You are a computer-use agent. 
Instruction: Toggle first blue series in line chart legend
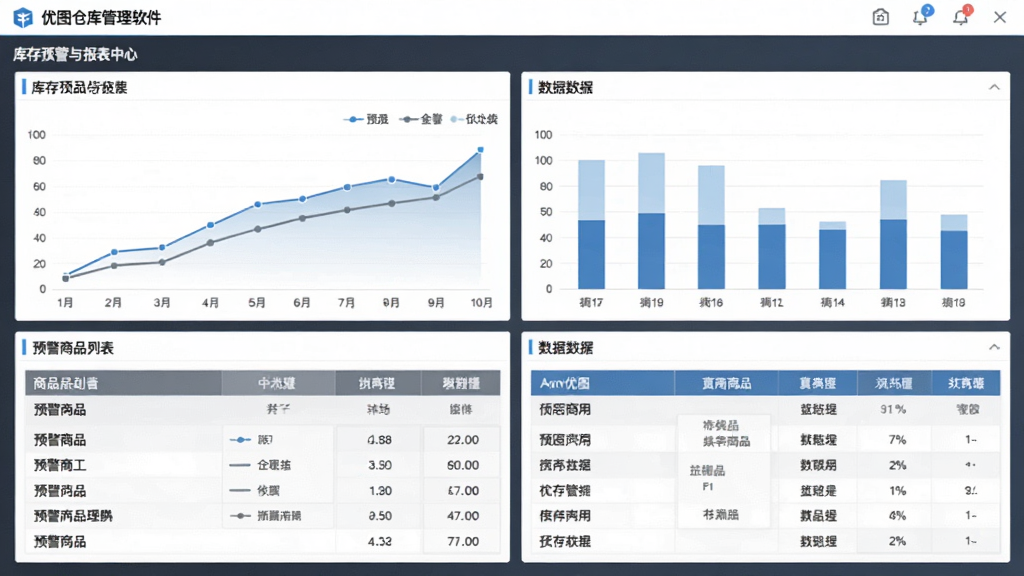coord(366,119)
